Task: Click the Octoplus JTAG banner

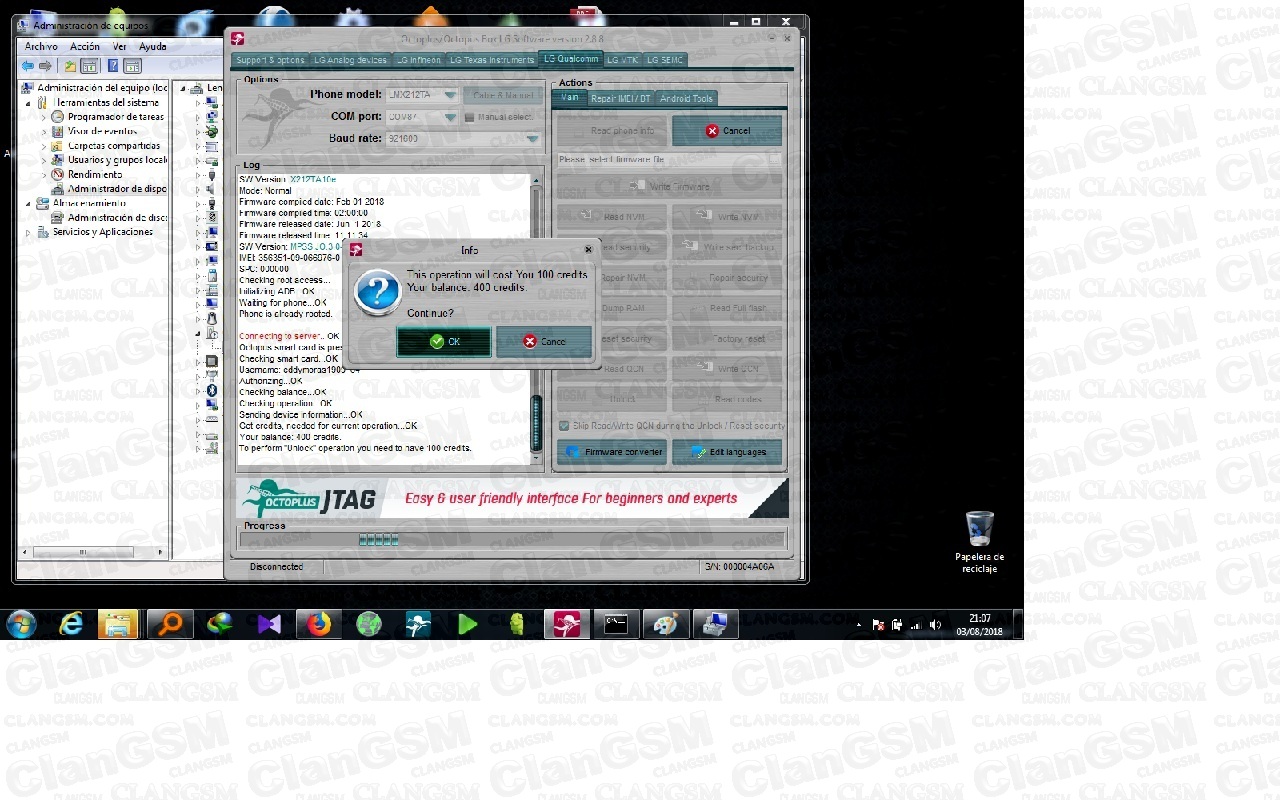Action: click(x=512, y=498)
